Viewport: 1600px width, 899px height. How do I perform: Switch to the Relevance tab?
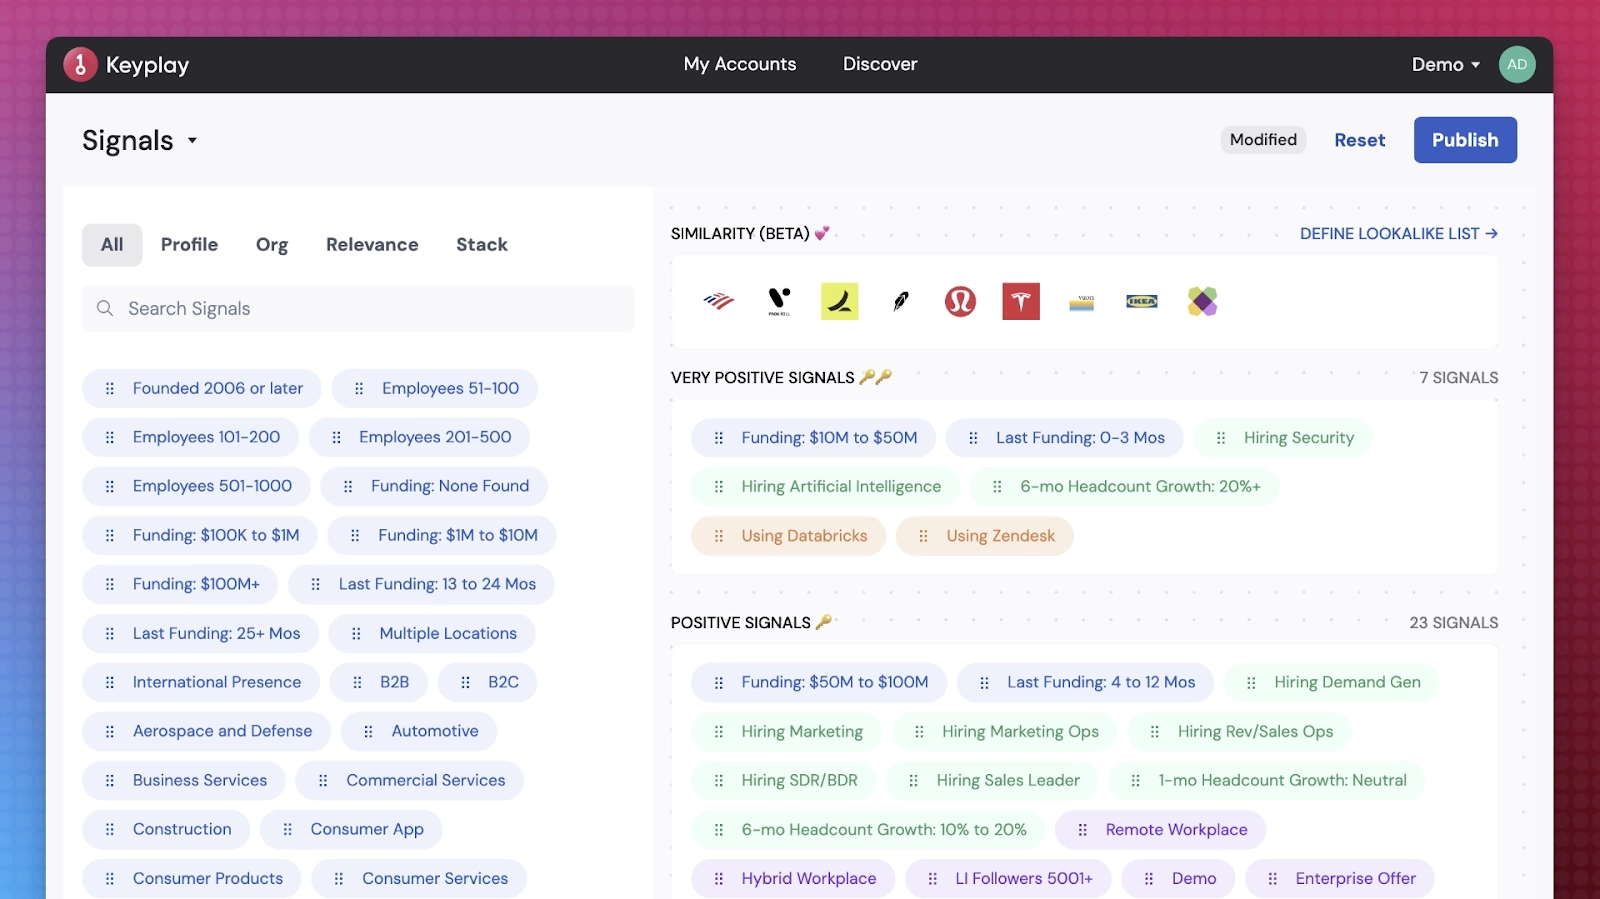coord(372,244)
